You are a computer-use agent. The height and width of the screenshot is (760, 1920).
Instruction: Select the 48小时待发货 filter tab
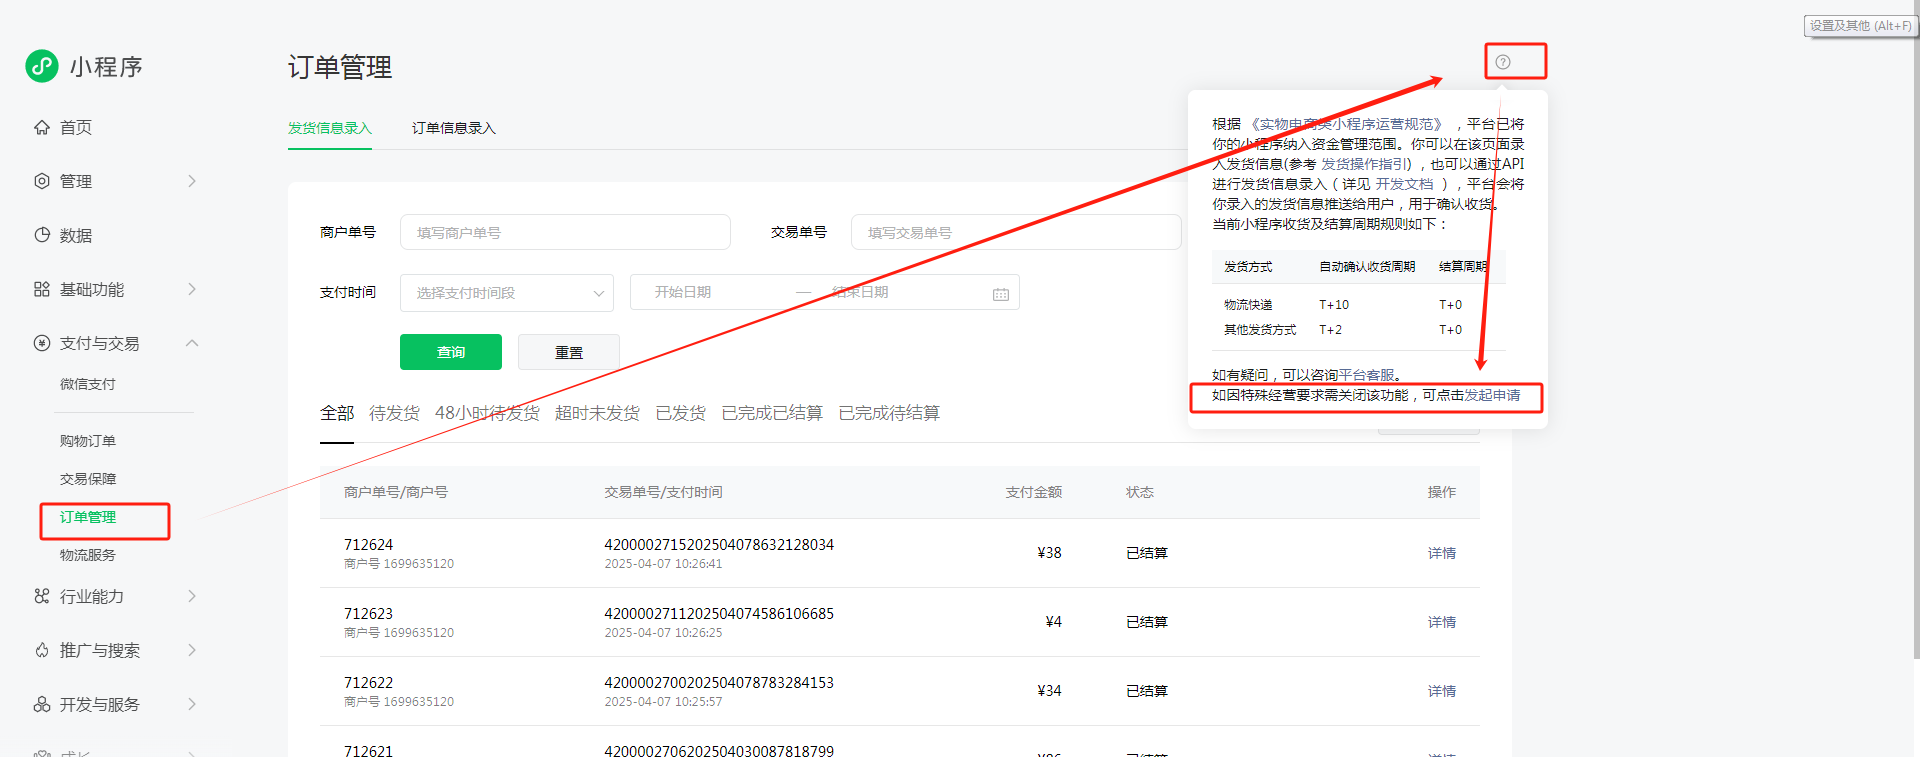pos(487,413)
